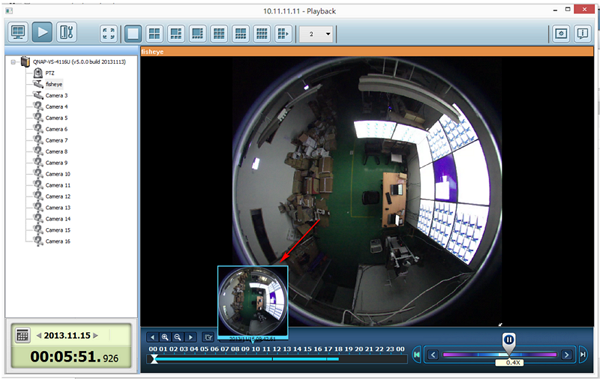
Task: Click the fisheye video display area
Action: click(367, 191)
